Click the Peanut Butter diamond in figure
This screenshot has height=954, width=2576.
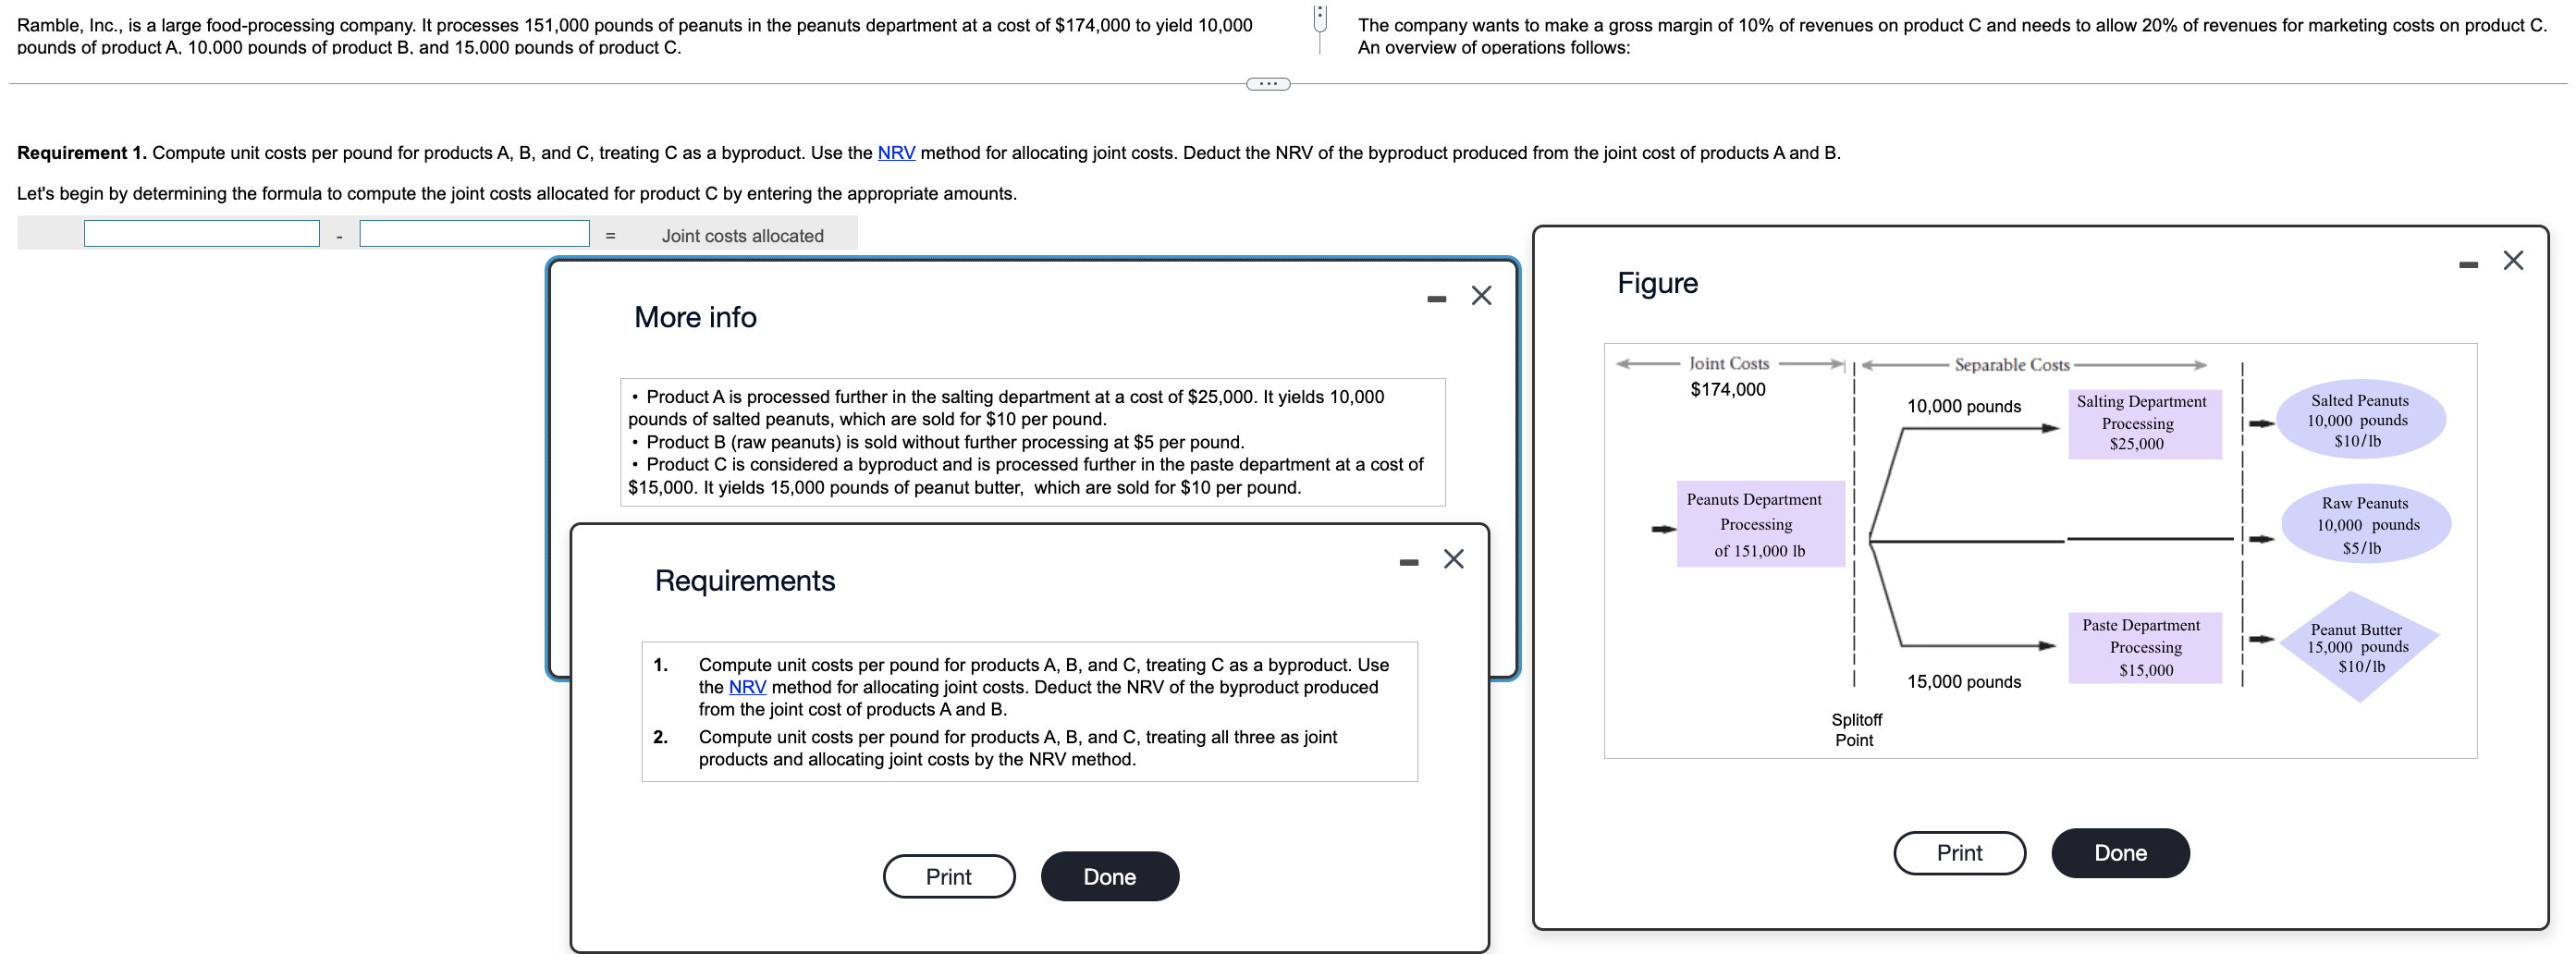(x=2359, y=647)
